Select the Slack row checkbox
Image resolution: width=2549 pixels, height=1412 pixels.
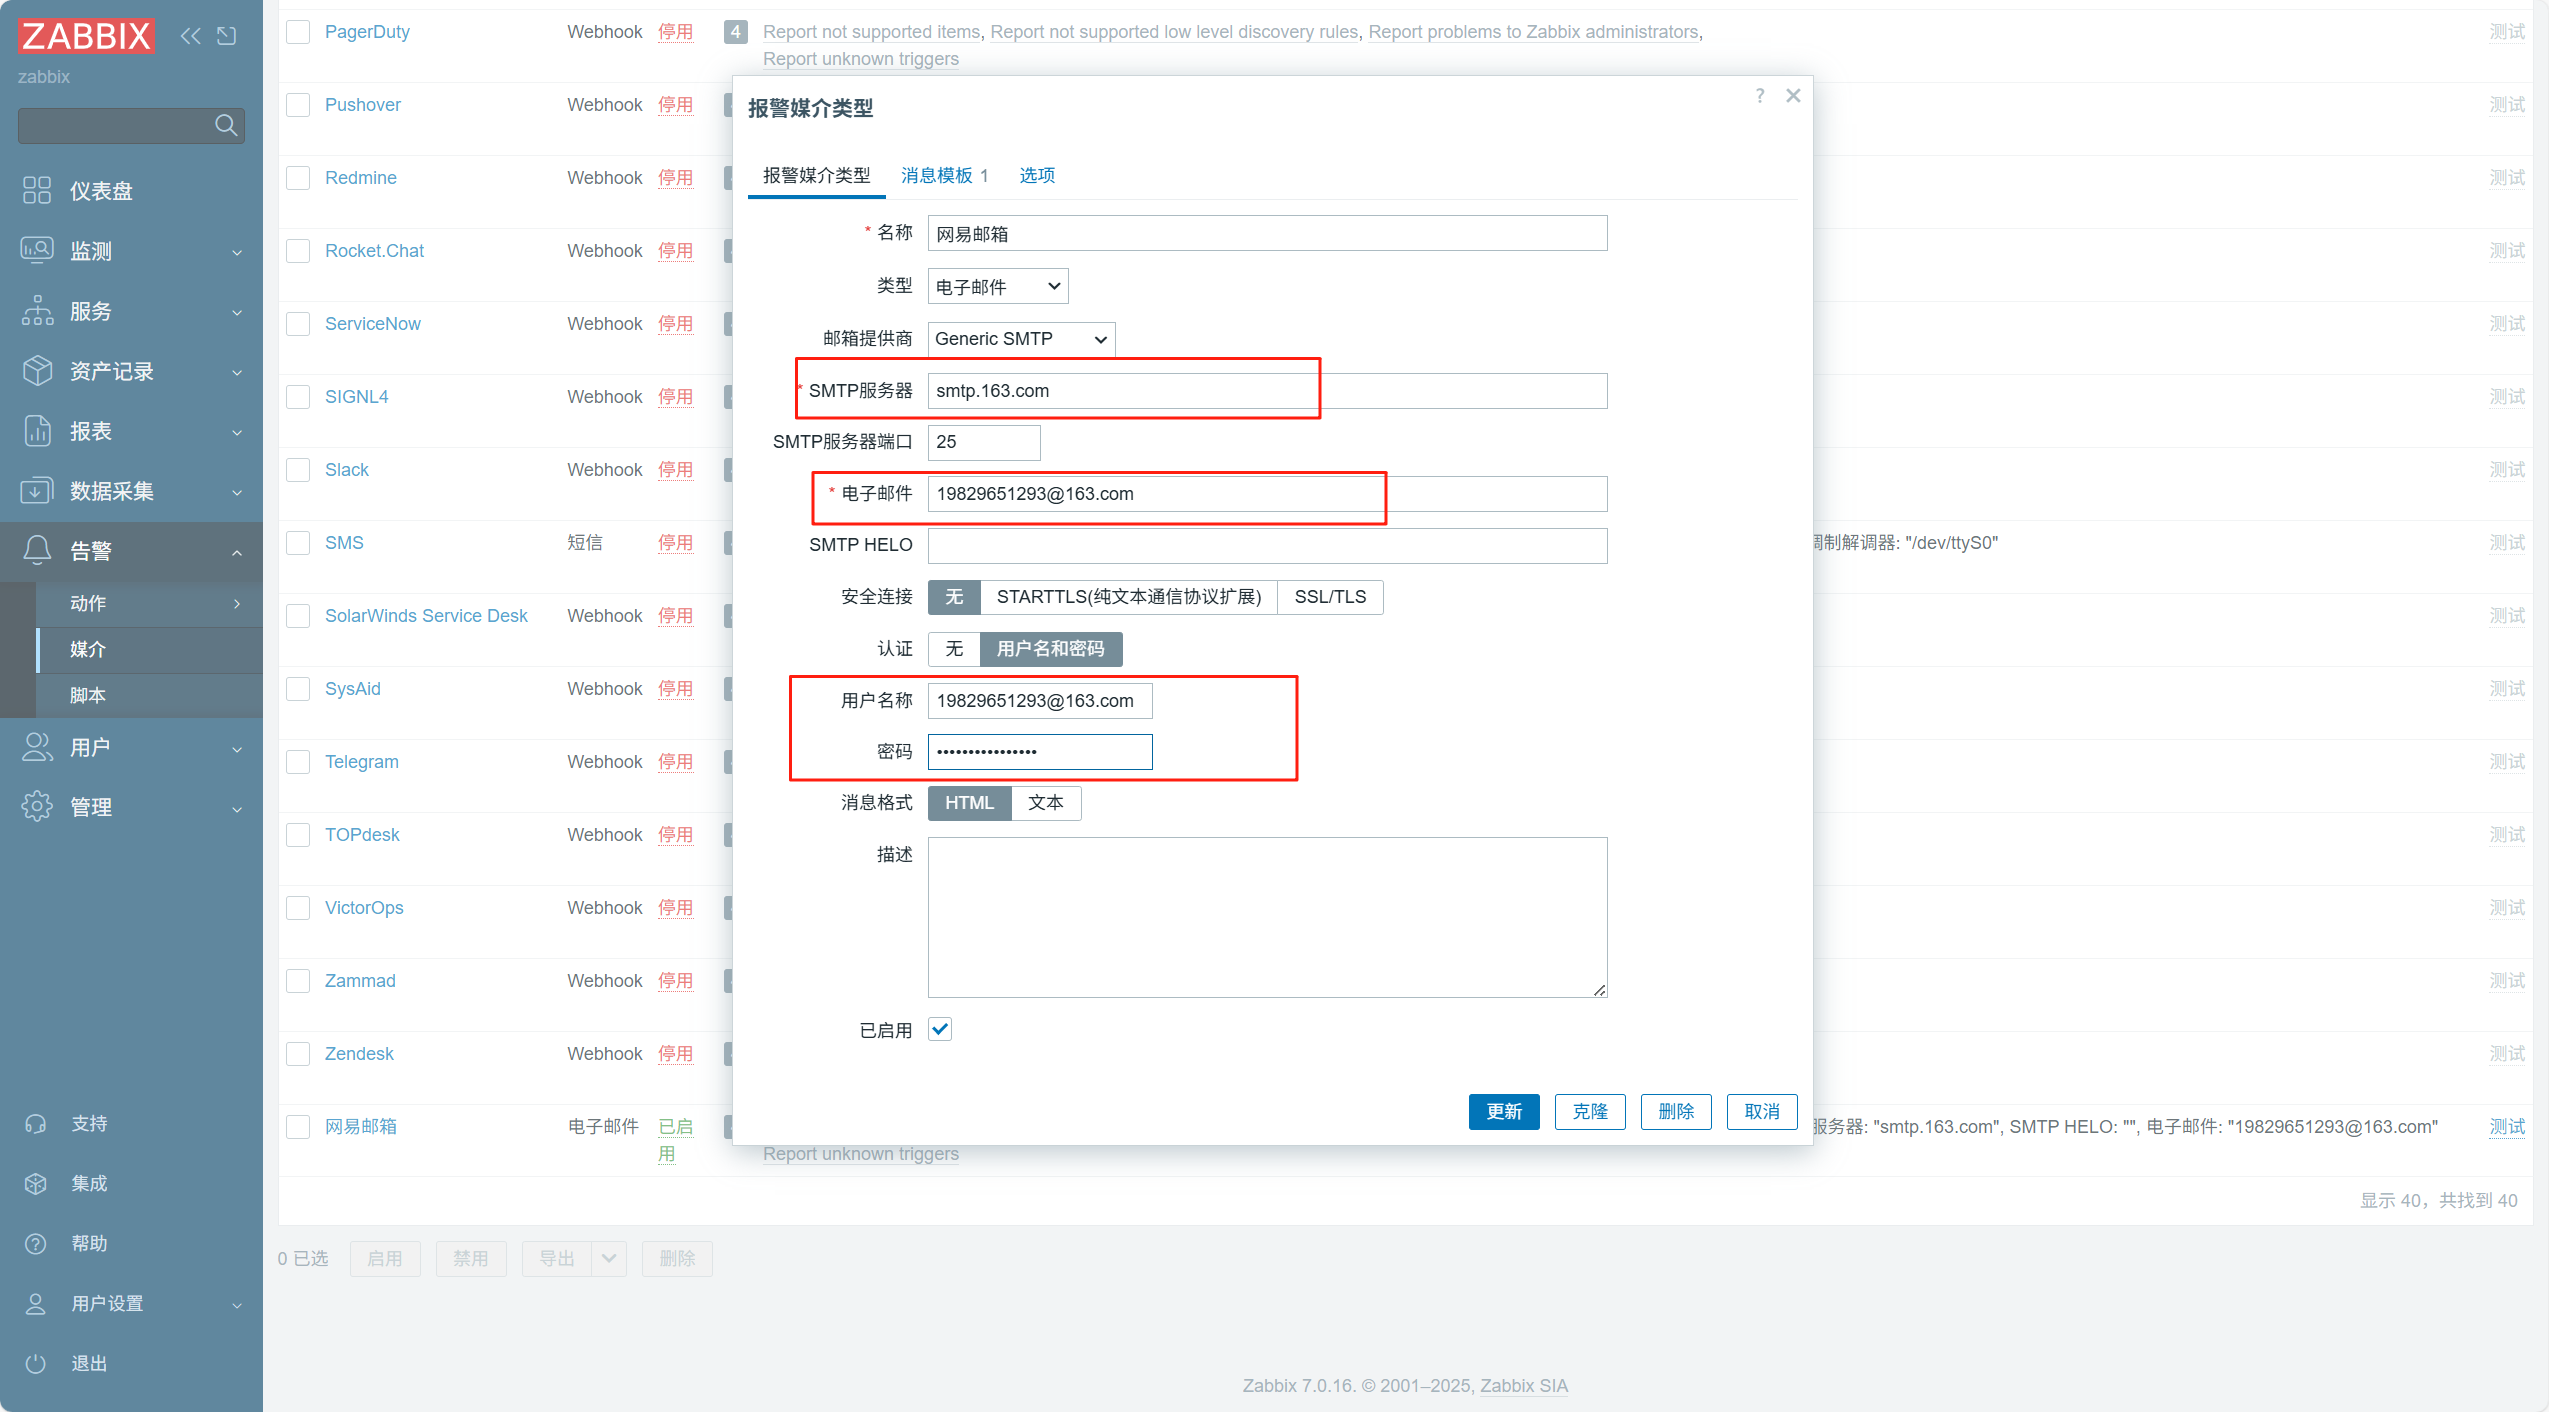298,470
